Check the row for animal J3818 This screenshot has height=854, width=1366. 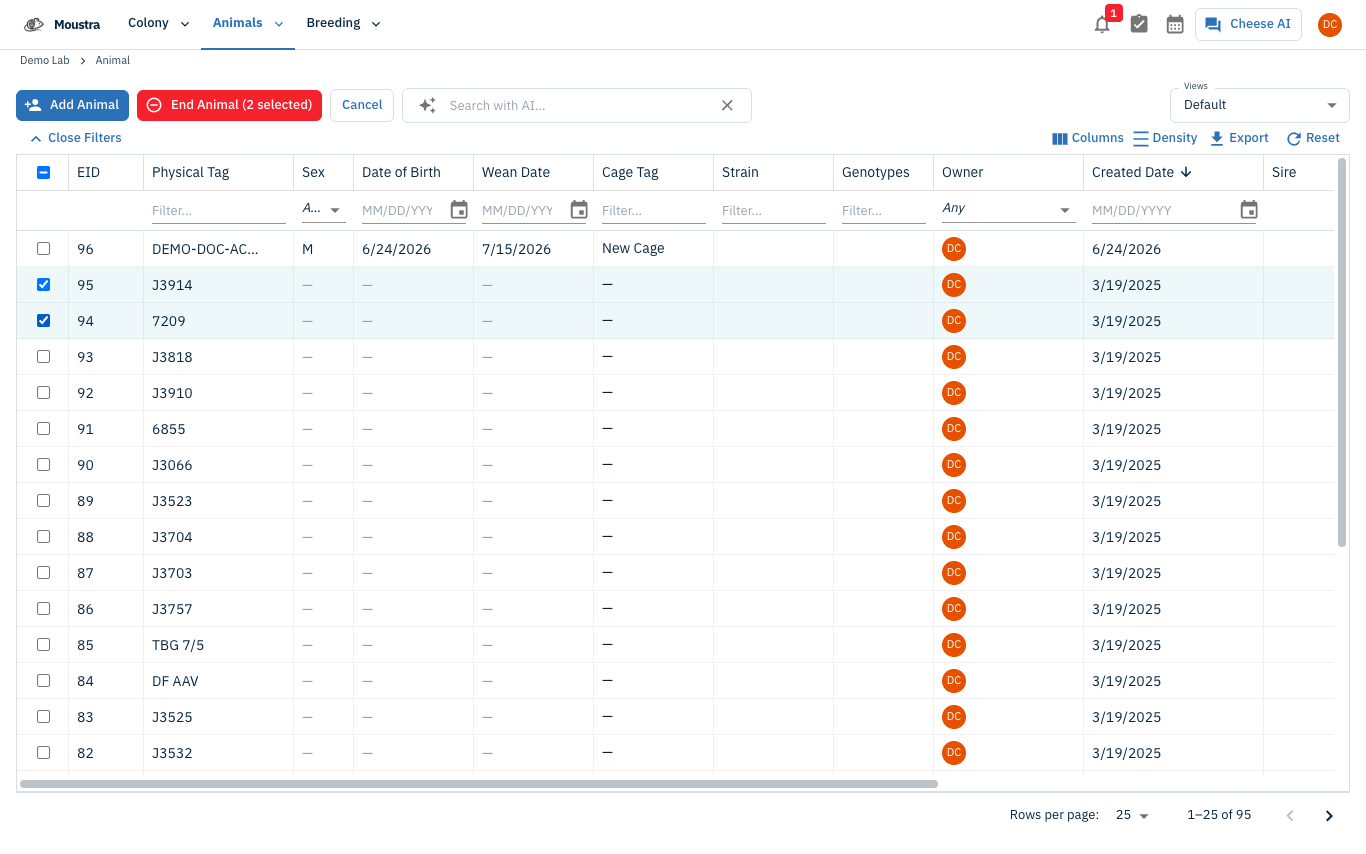(x=43, y=357)
